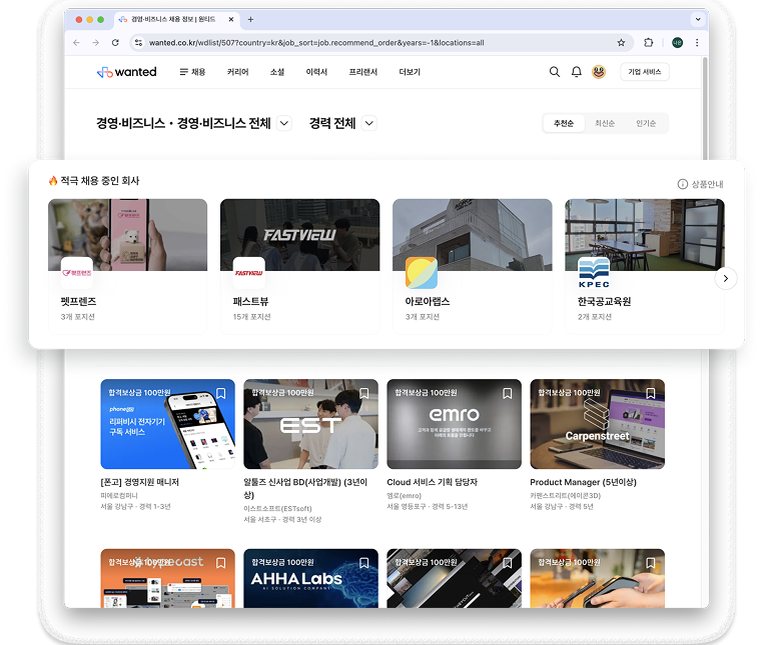Click 한국공교육원 company name

(604, 301)
